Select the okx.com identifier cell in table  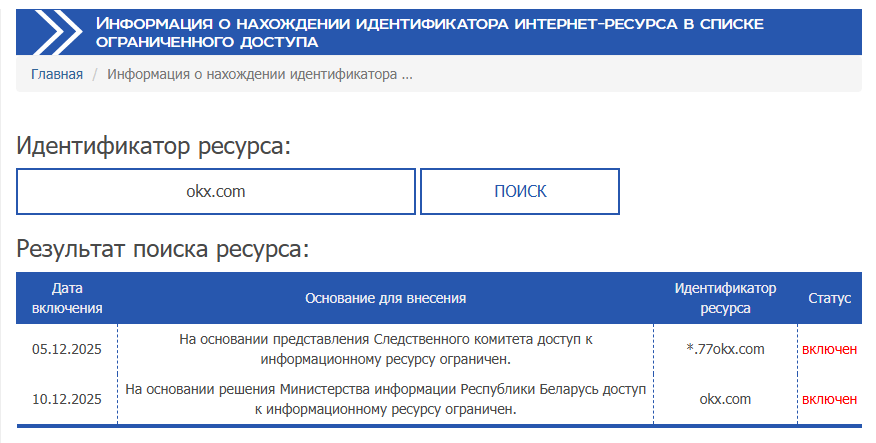tap(725, 399)
